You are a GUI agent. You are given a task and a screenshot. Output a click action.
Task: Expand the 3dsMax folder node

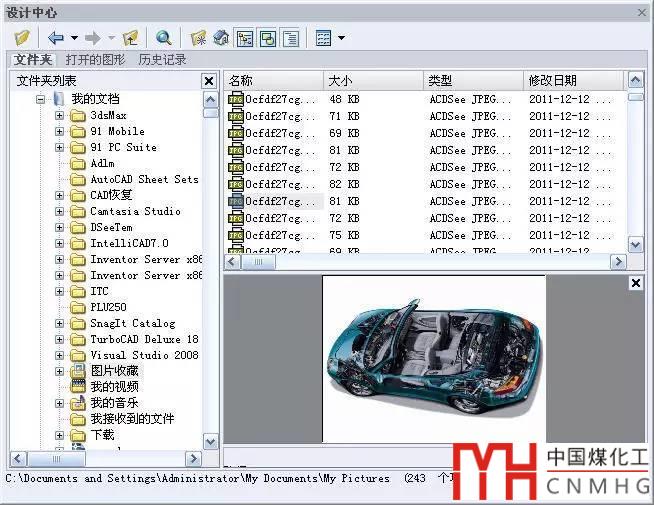tap(59, 115)
